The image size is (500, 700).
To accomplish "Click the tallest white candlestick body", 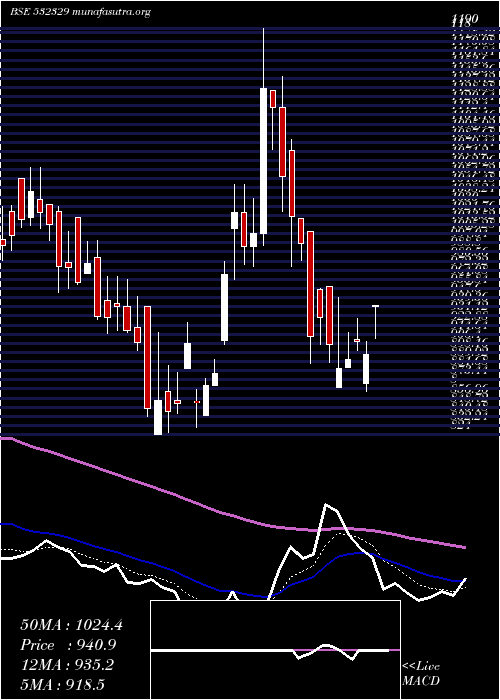I will click(263, 161).
